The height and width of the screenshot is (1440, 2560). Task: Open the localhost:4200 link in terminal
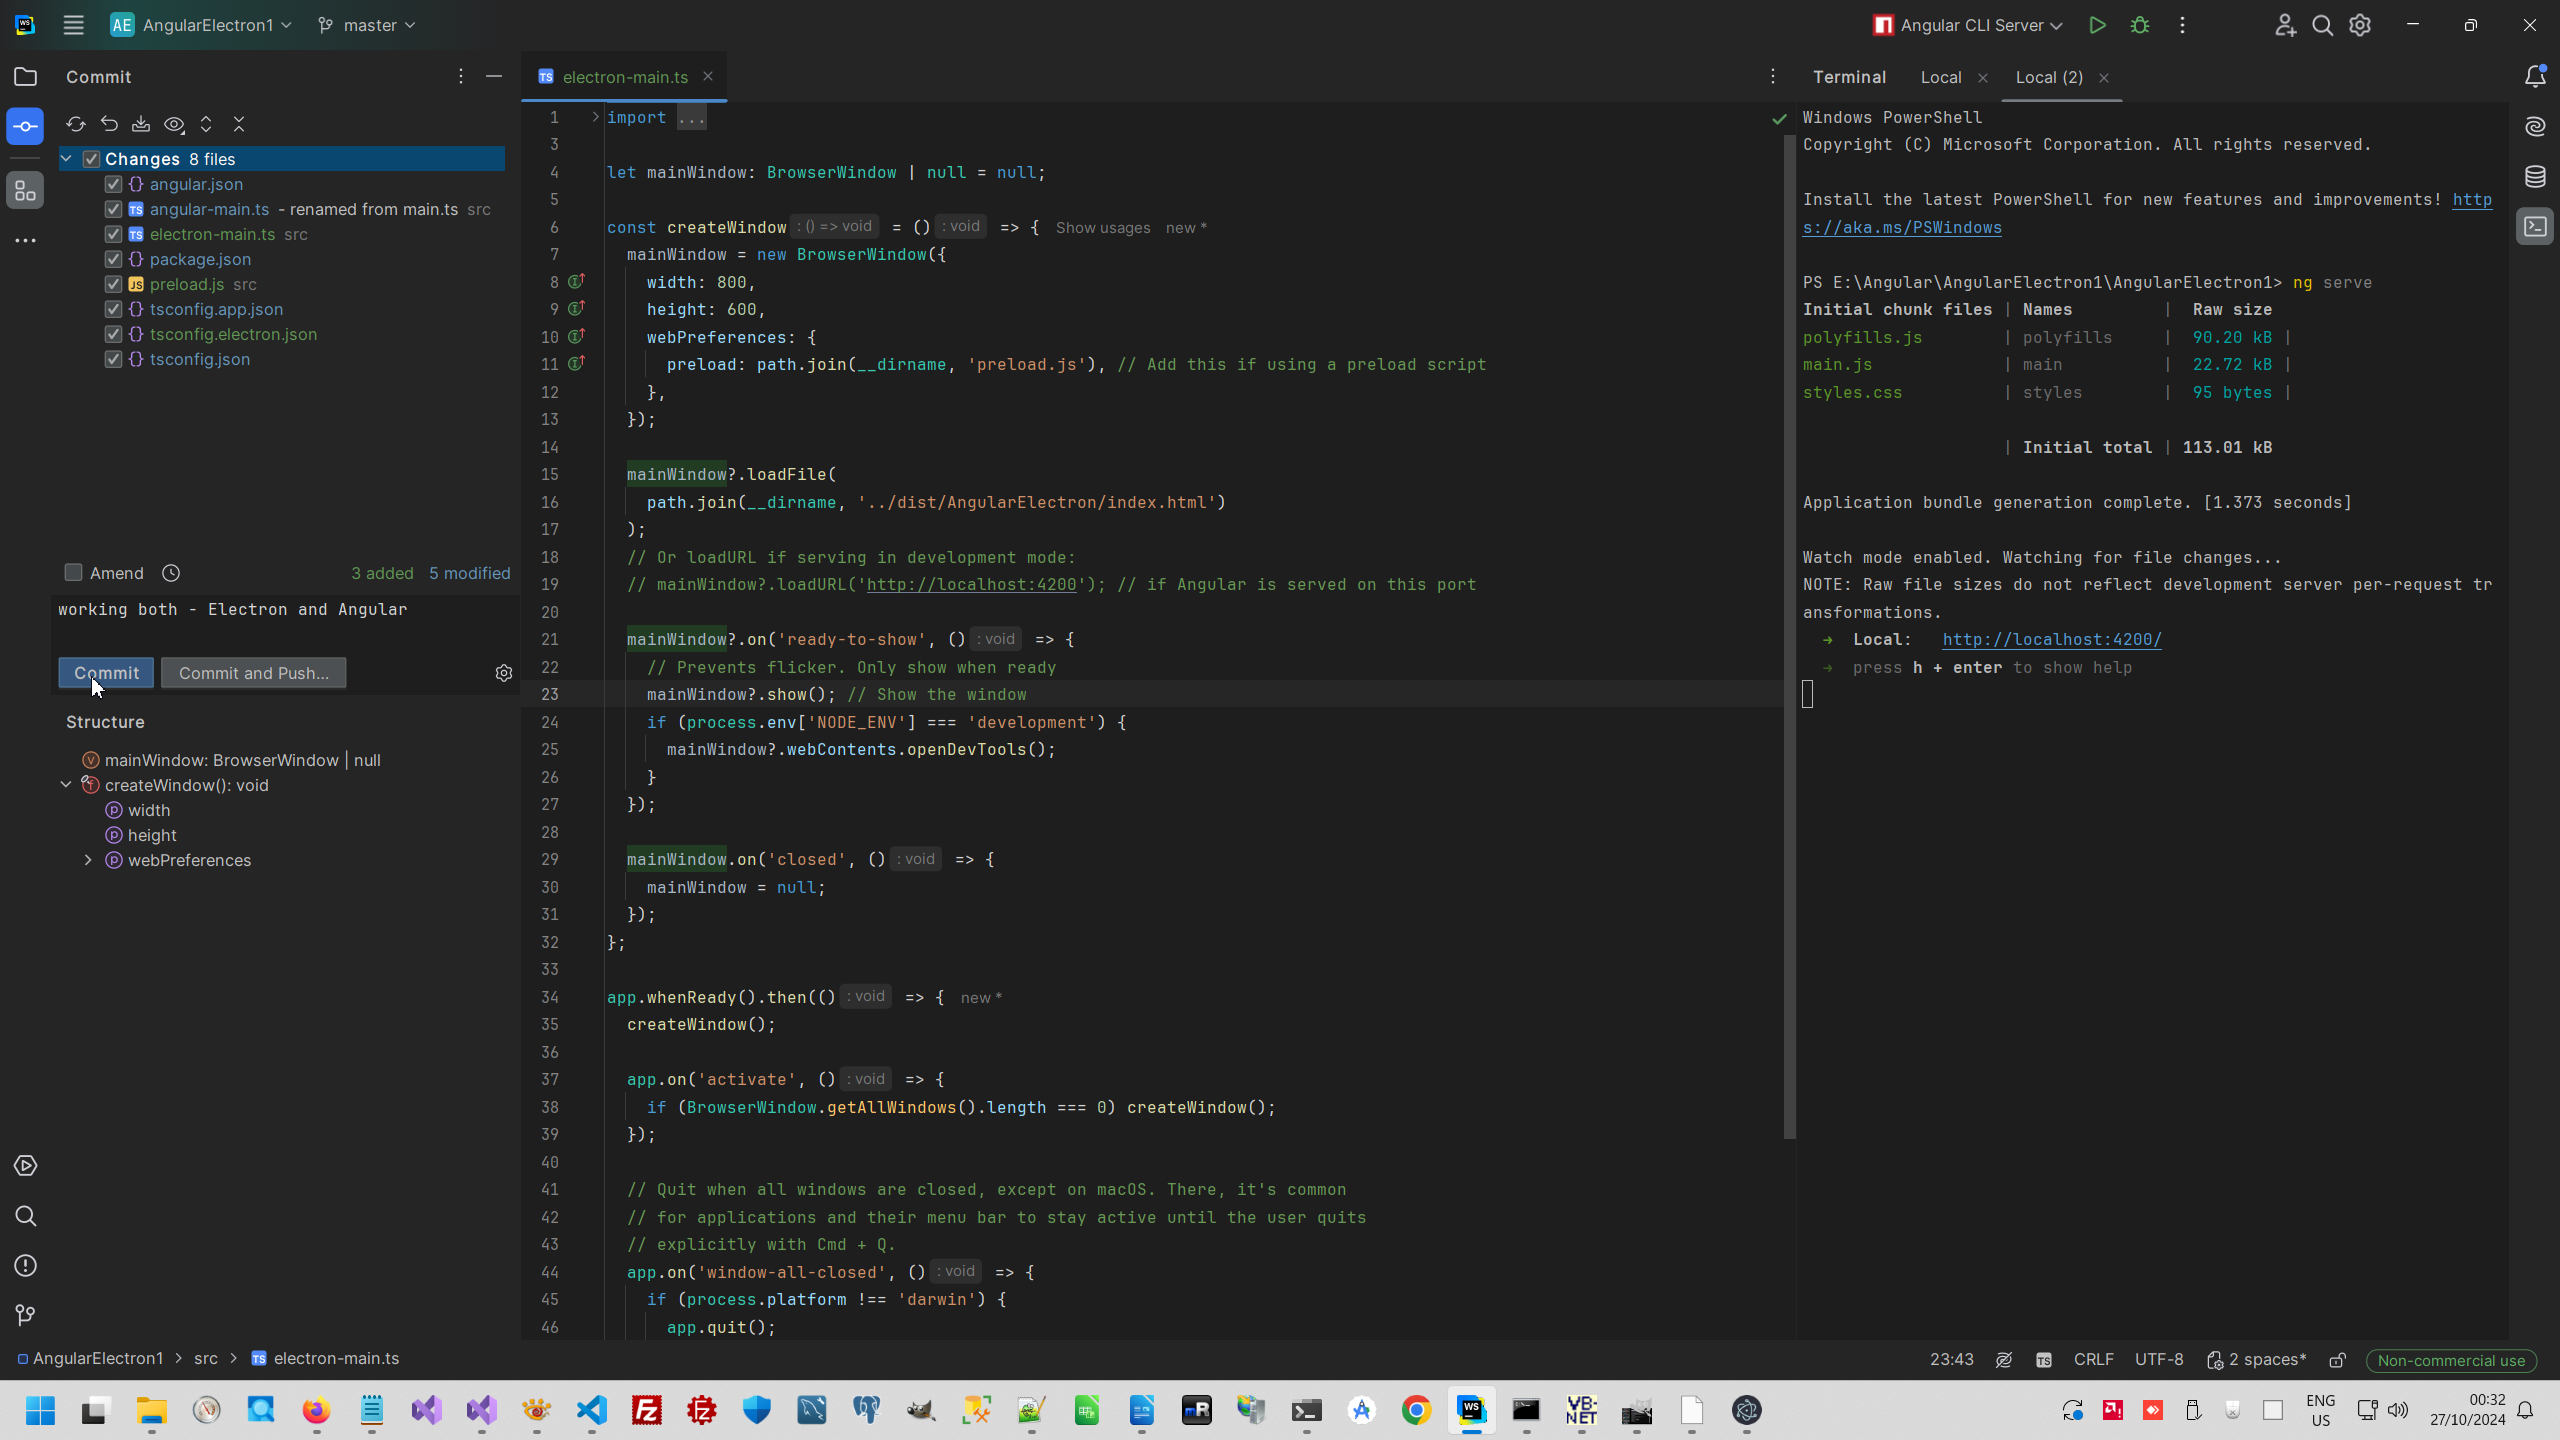point(2051,640)
